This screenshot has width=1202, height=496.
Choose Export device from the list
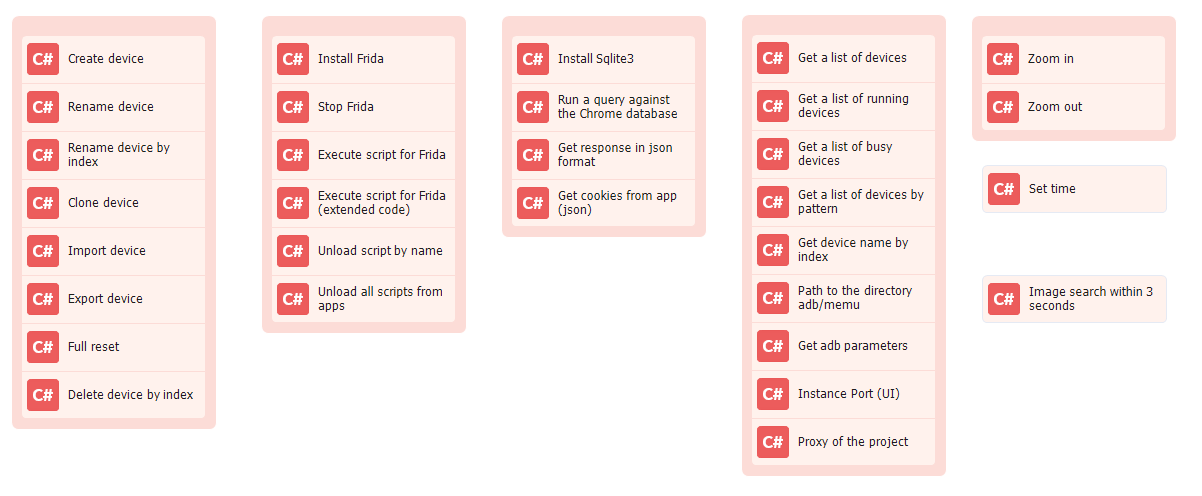114,299
